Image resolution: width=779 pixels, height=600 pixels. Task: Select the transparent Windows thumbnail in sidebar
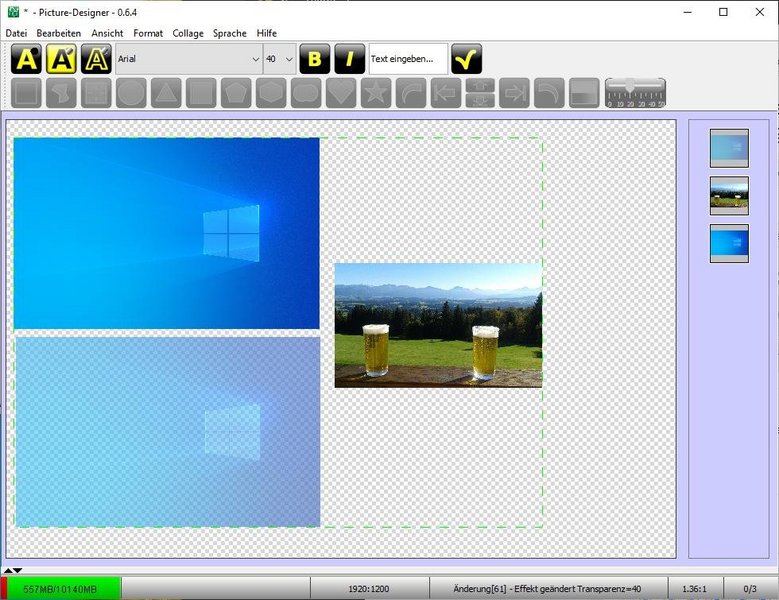click(x=729, y=149)
